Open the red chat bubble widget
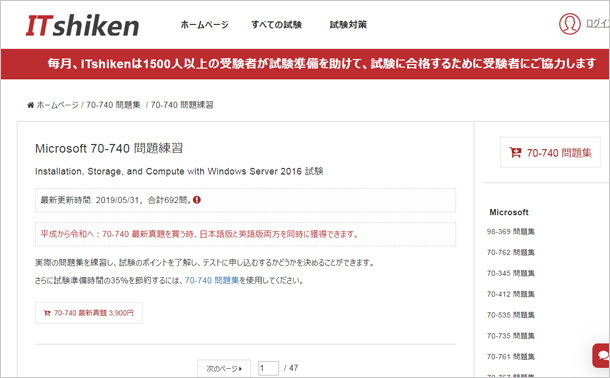 pyautogui.click(x=601, y=355)
